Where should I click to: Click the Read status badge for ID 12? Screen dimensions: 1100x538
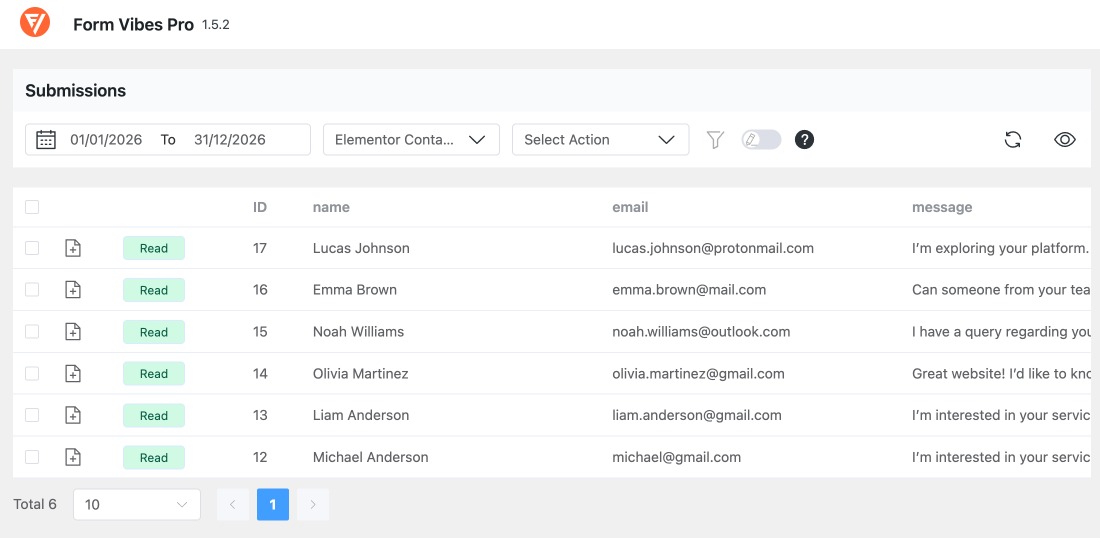(x=154, y=457)
